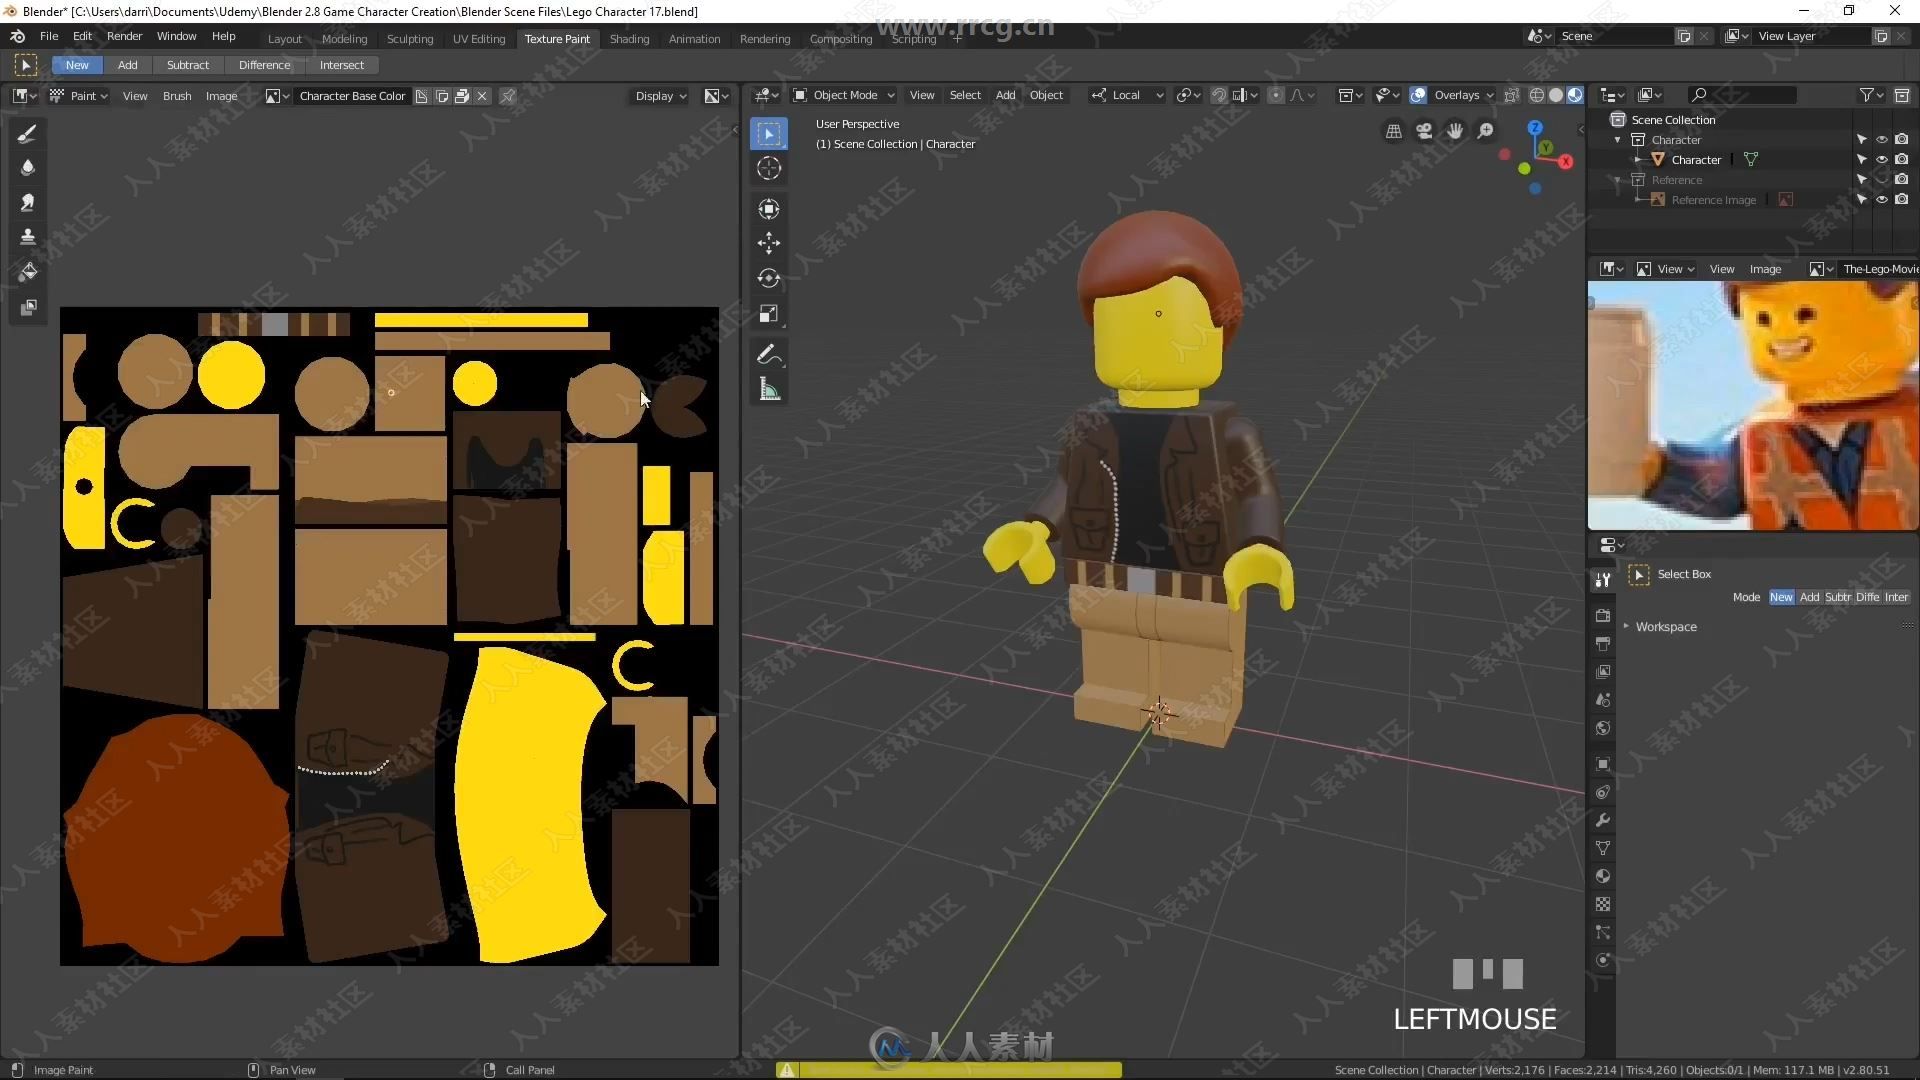Toggle snapping magnet in viewport header
Viewport: 1920px width, 1080px height.
pos(1219,95)
